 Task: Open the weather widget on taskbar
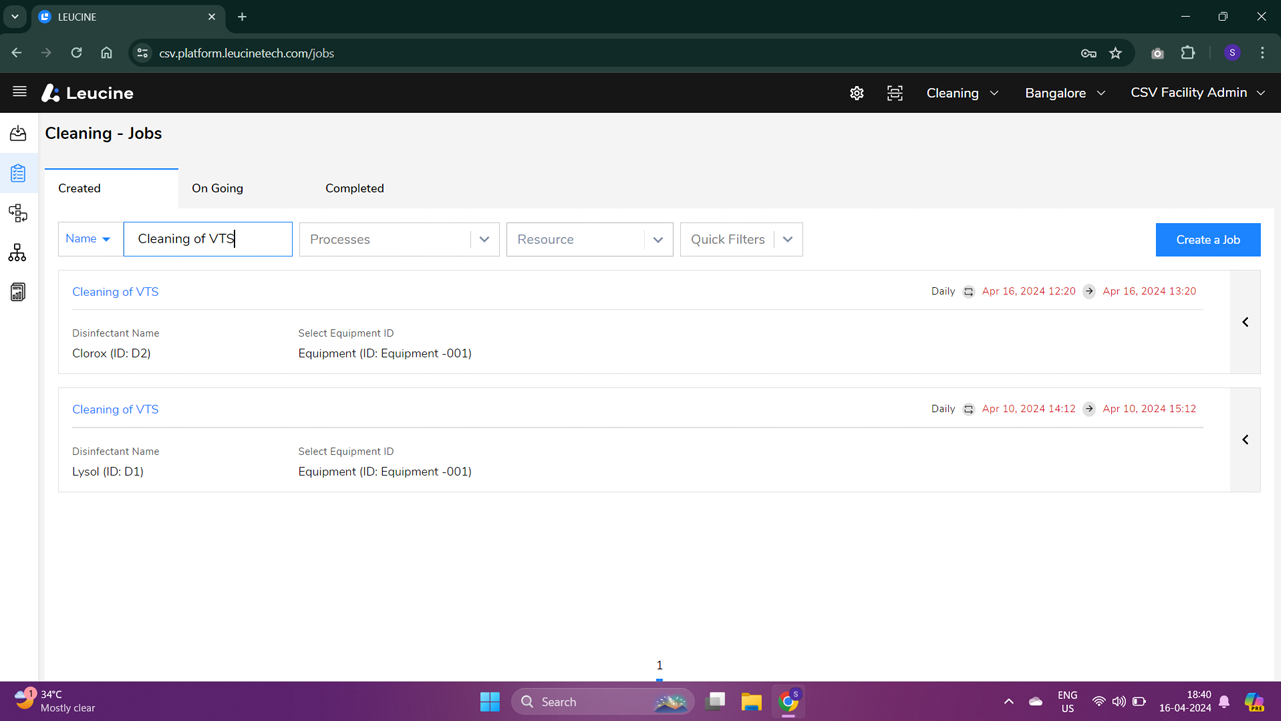[55, 701]
